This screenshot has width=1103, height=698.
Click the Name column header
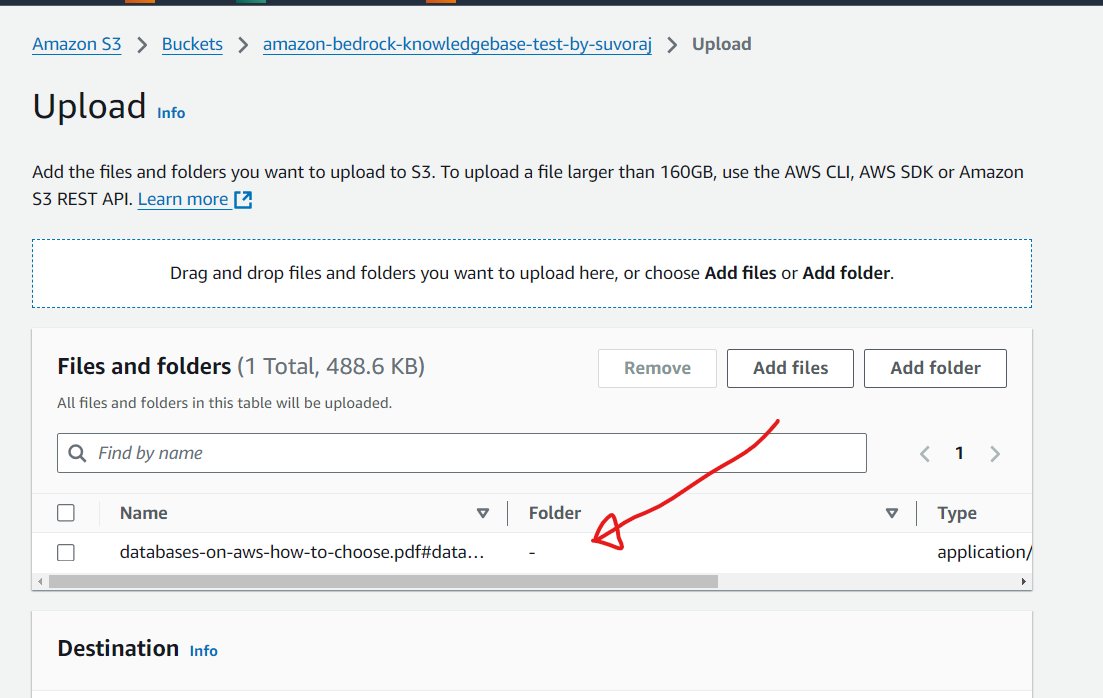(144, 513)
